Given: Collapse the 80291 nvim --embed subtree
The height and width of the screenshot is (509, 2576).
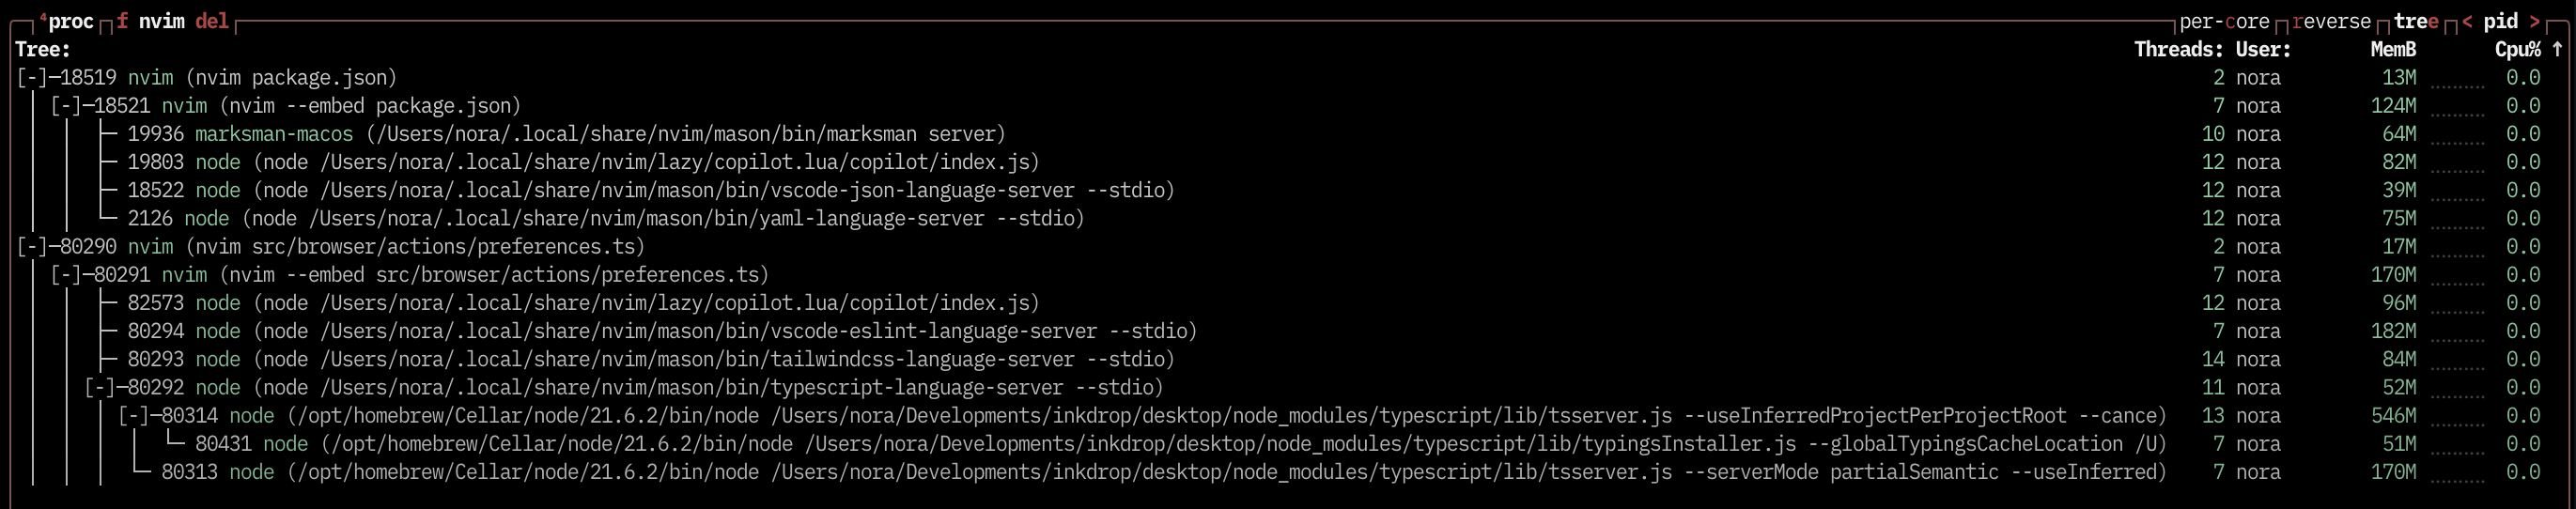Looking at the screenshot, I should coord(65,275).
